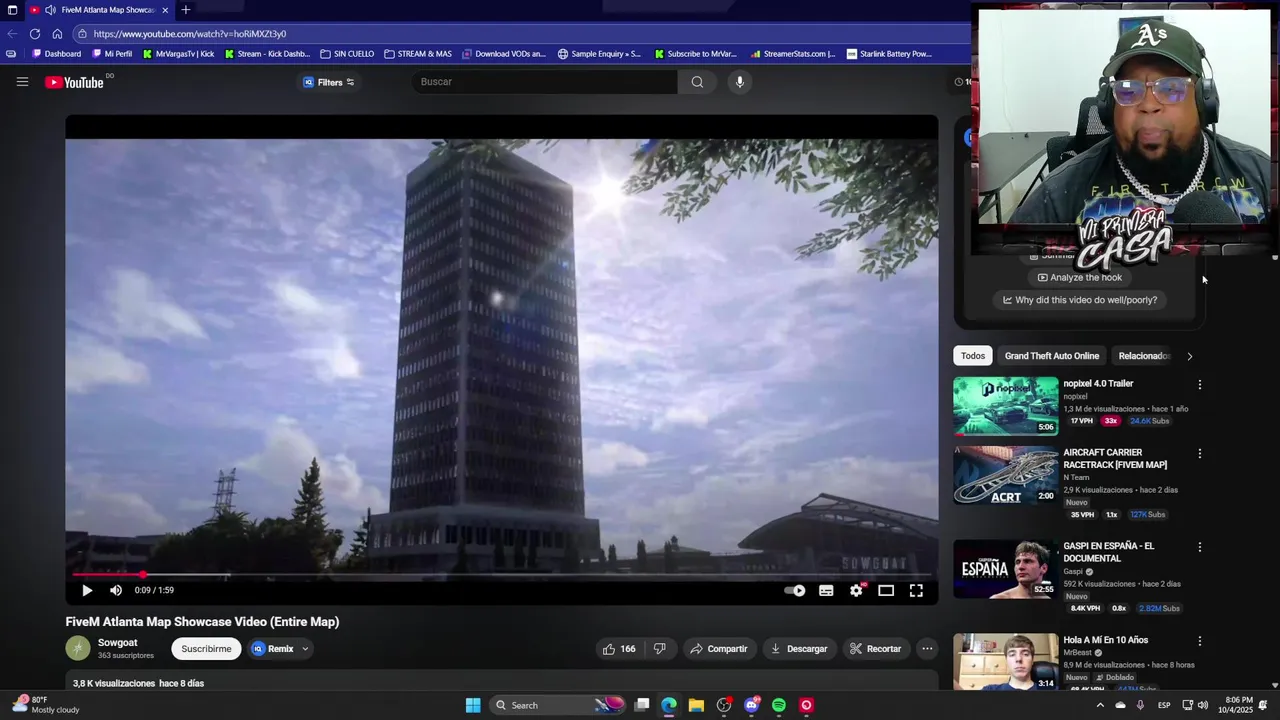
Task: Dislike the video
Action: pyautogui.click(x=660, y=649)
